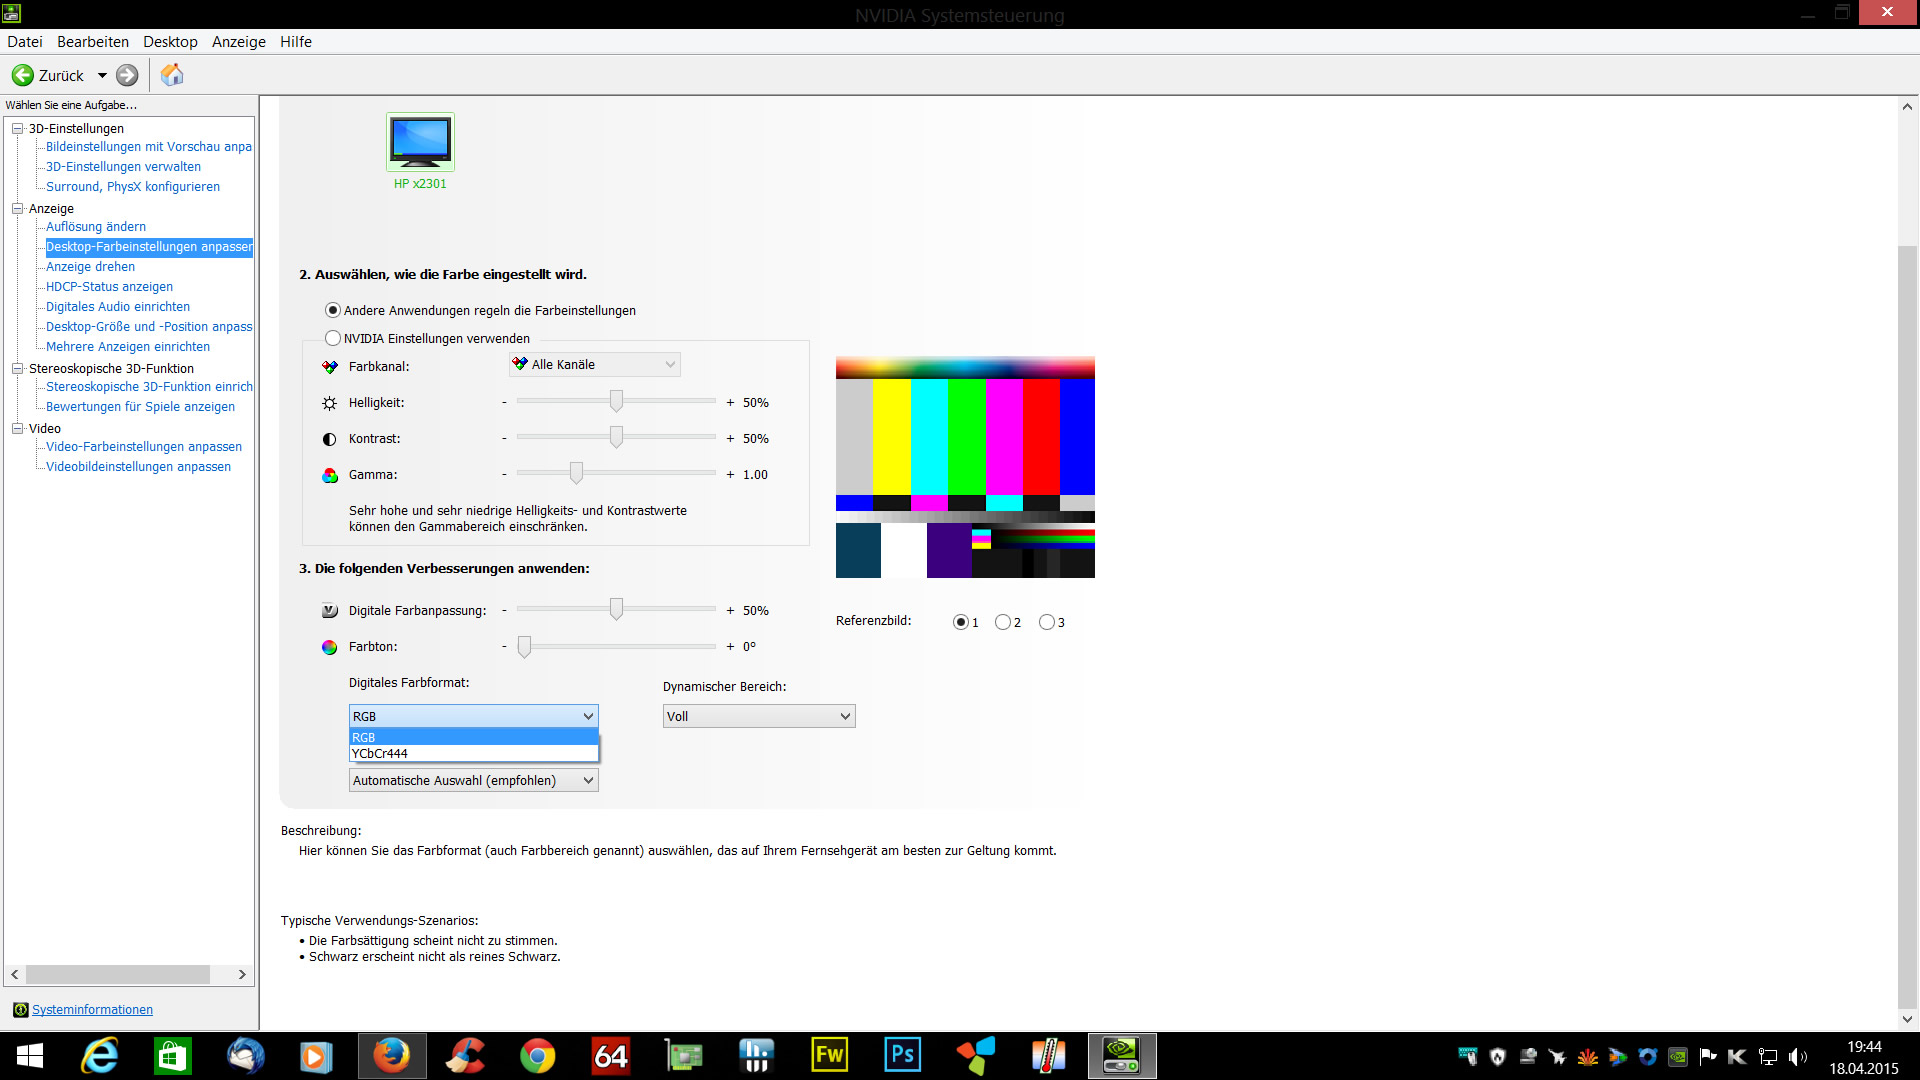Open the Hilfe menu

[295, 41]
